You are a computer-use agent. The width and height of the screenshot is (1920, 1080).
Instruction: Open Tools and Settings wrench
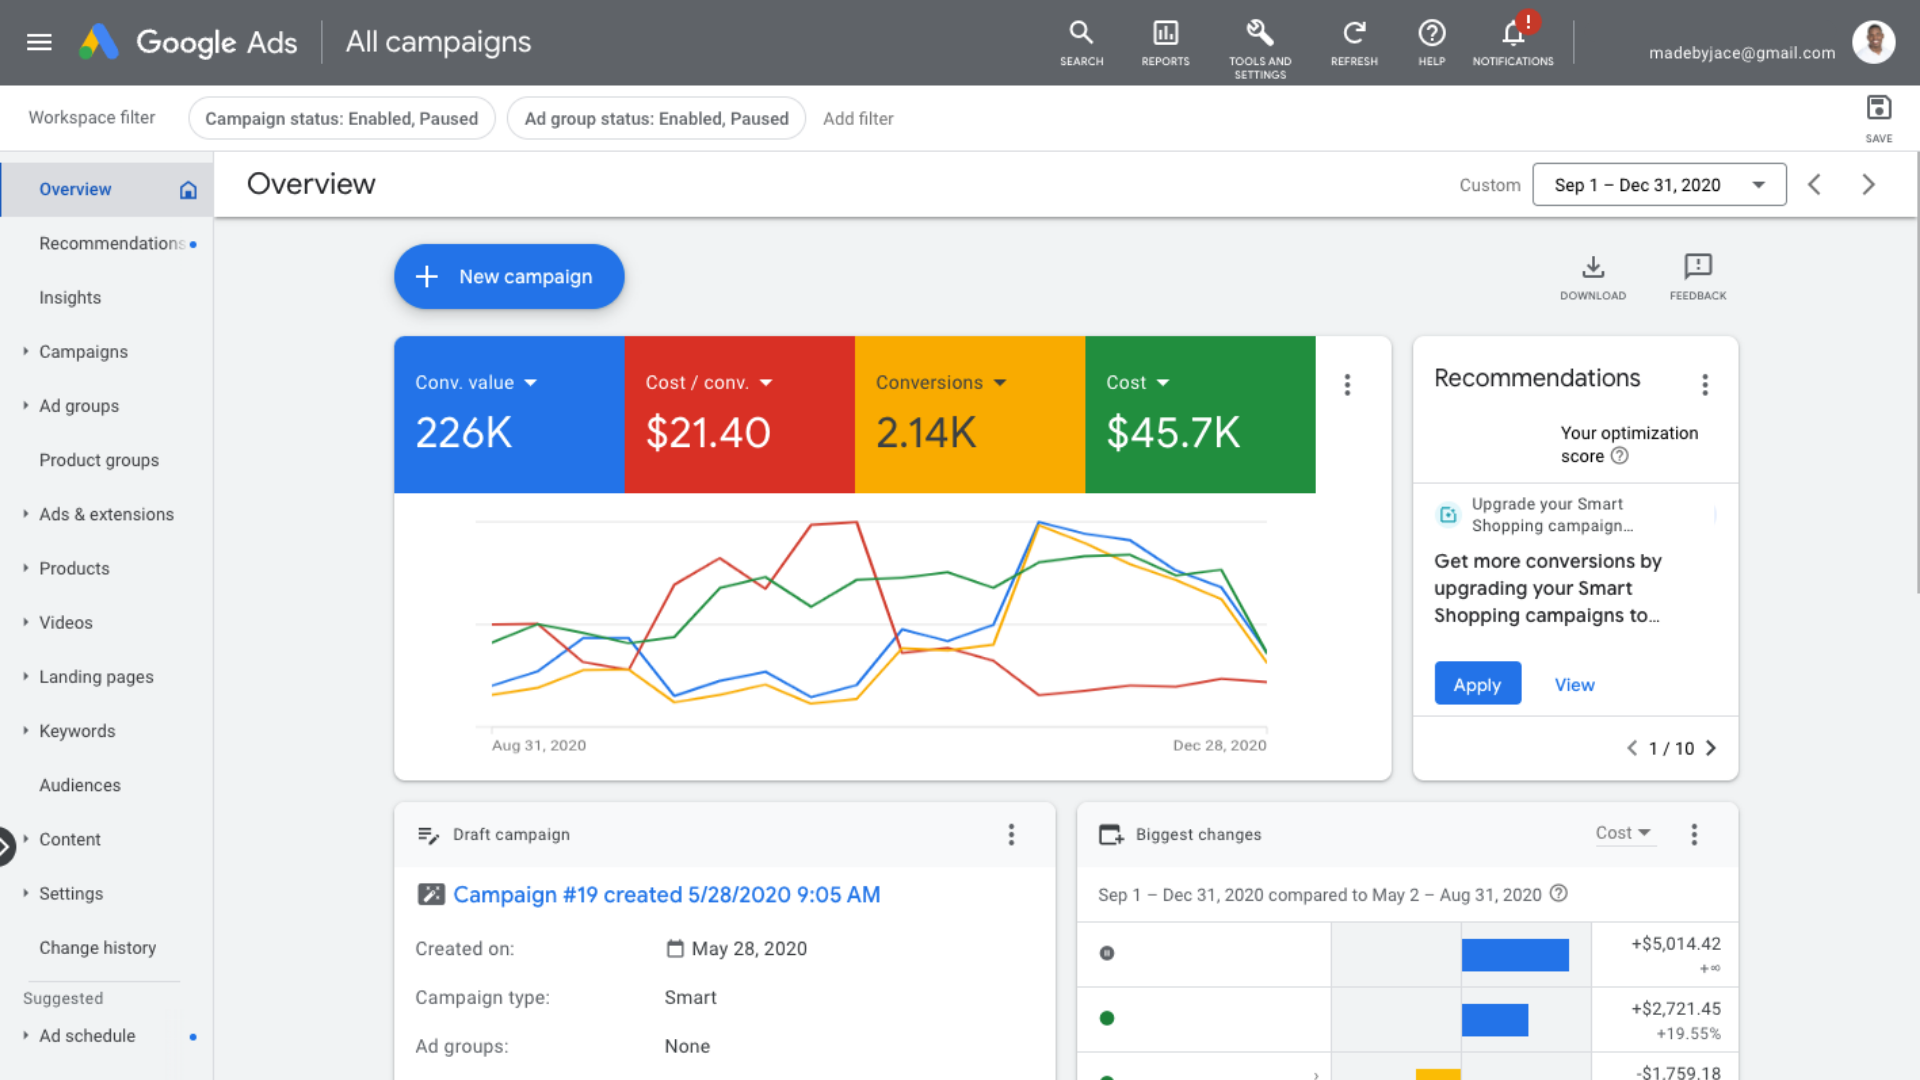coord(1259,33)
